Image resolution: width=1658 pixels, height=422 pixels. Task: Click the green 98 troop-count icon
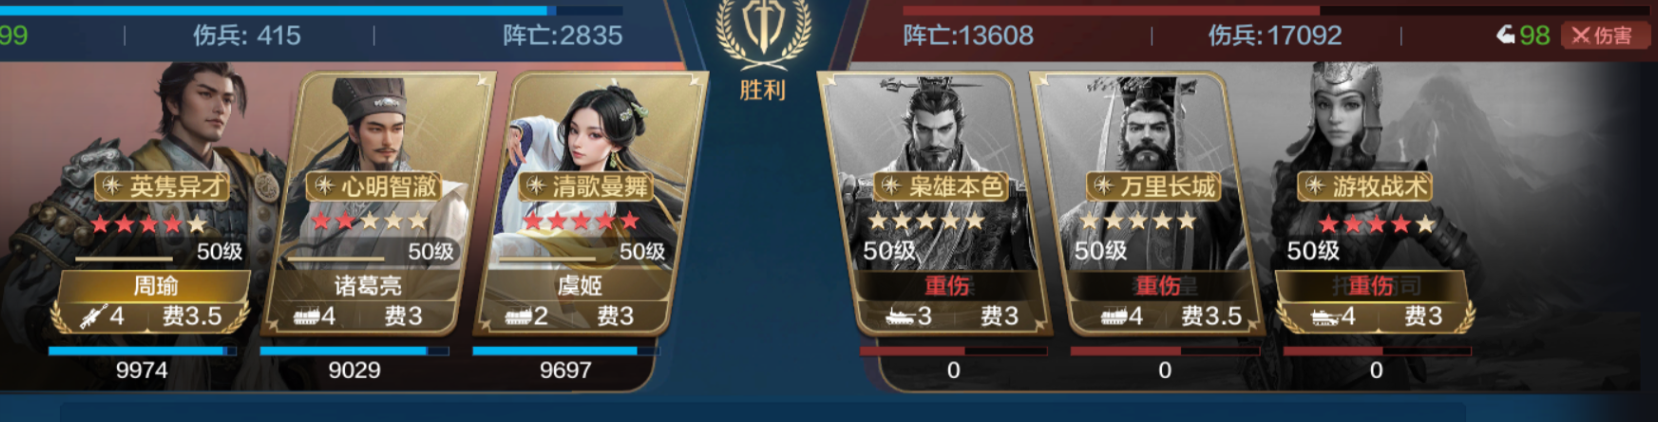coord(1522,36)
